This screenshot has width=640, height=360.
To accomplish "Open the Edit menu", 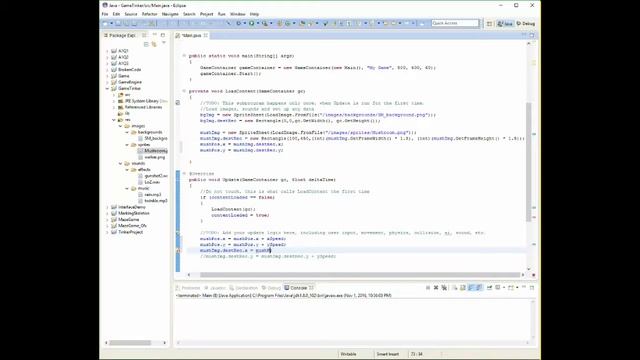I will (116, 14).
